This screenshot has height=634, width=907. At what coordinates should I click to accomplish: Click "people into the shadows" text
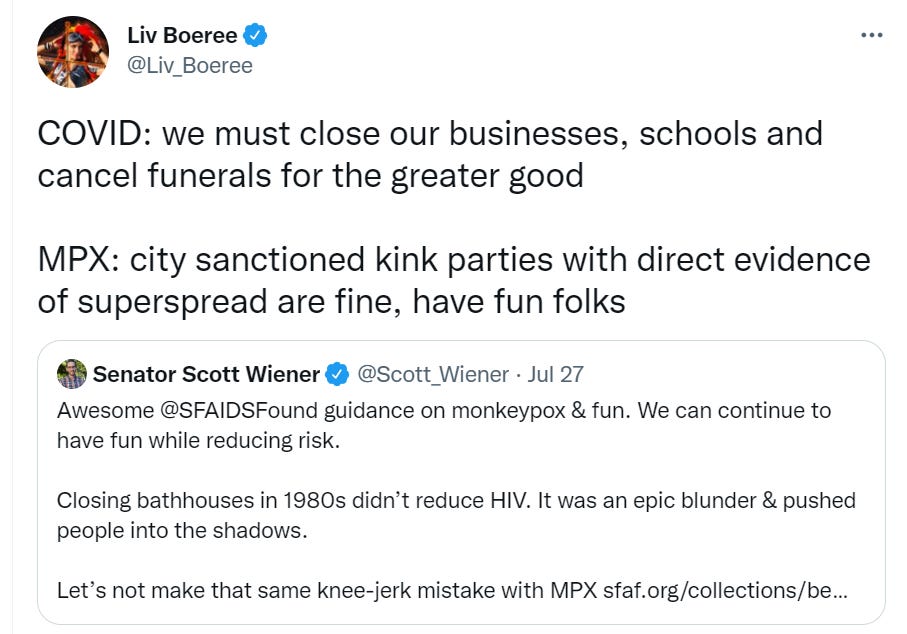[181, 529]
